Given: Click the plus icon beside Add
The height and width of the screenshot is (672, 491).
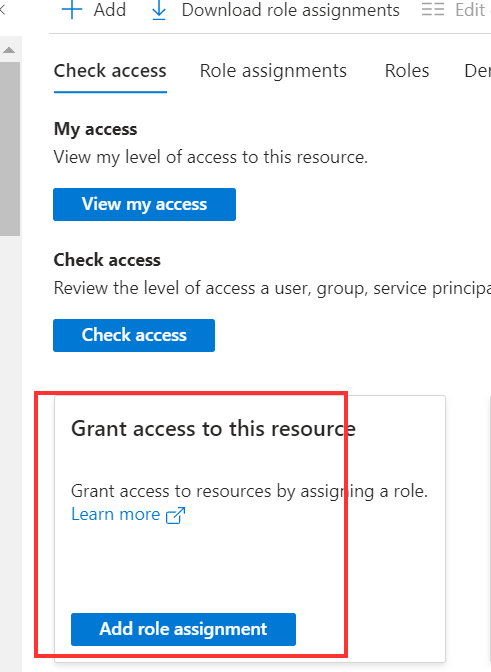Looking at the screenshot, I should [72, 9].
